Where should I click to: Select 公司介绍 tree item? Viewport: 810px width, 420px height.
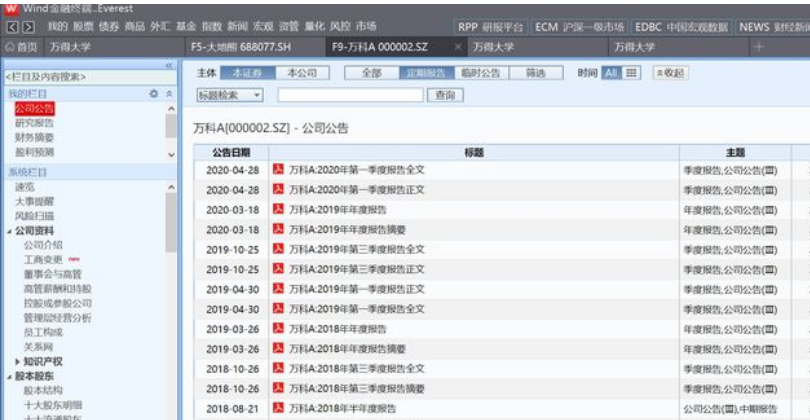[43, 245]
